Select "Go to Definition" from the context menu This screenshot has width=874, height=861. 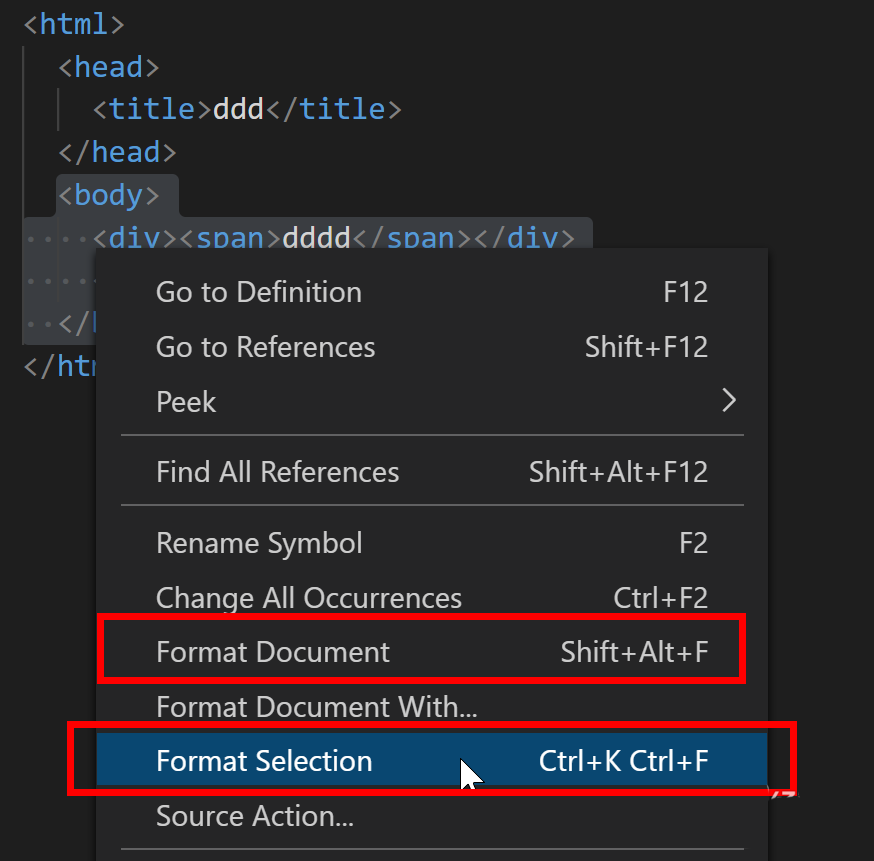point(258,291)
